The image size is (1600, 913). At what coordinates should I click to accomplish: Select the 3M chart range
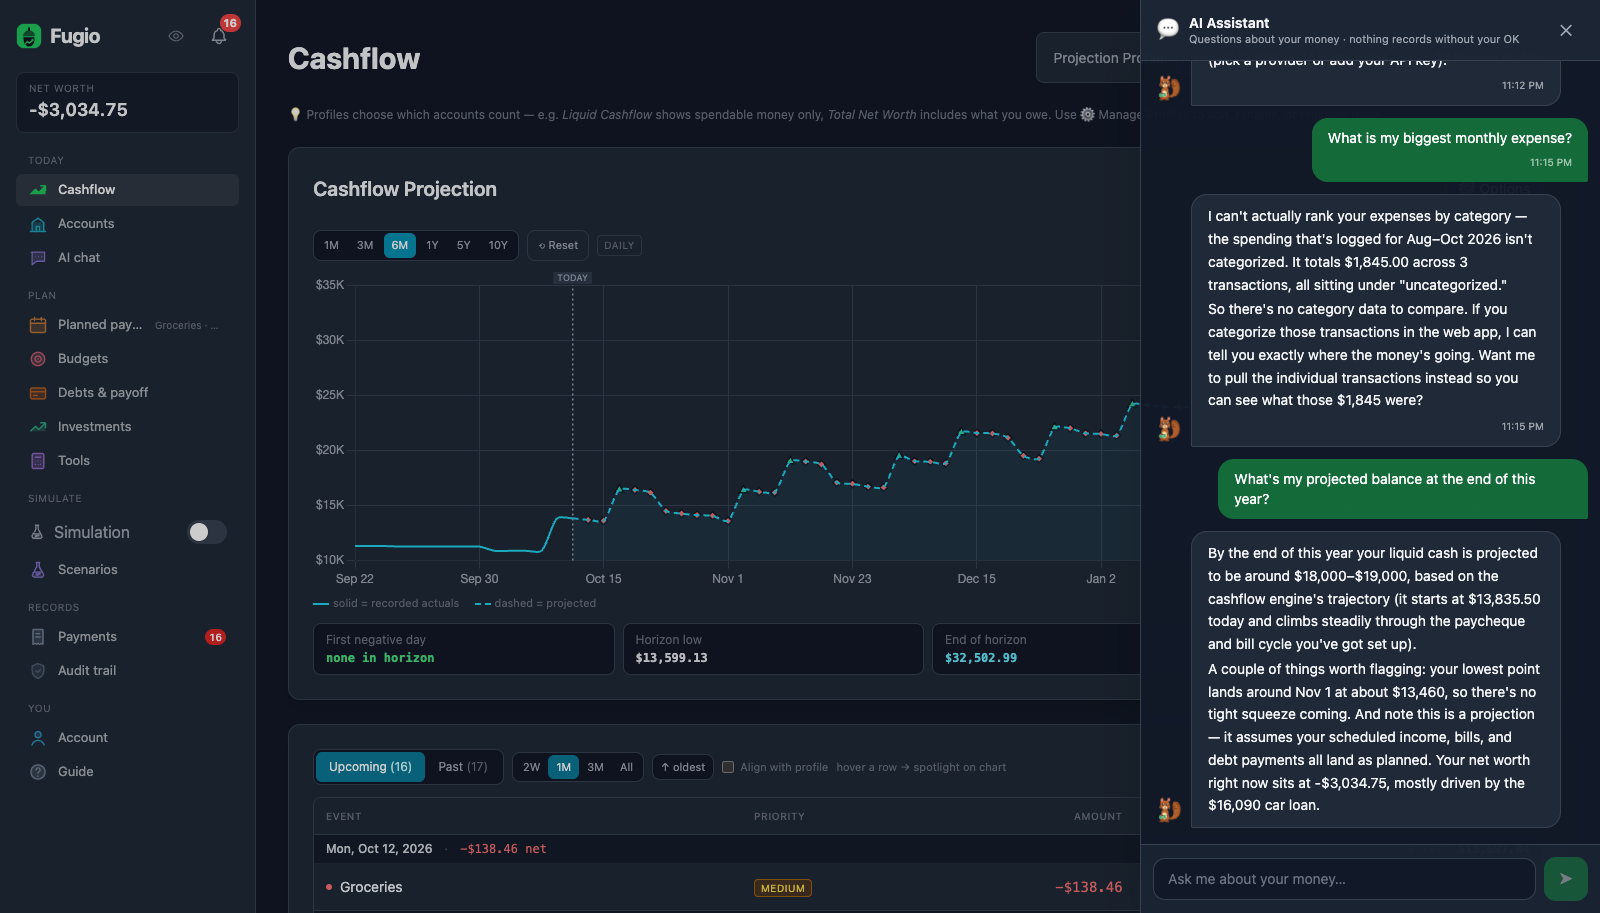(x=365, y=245)
